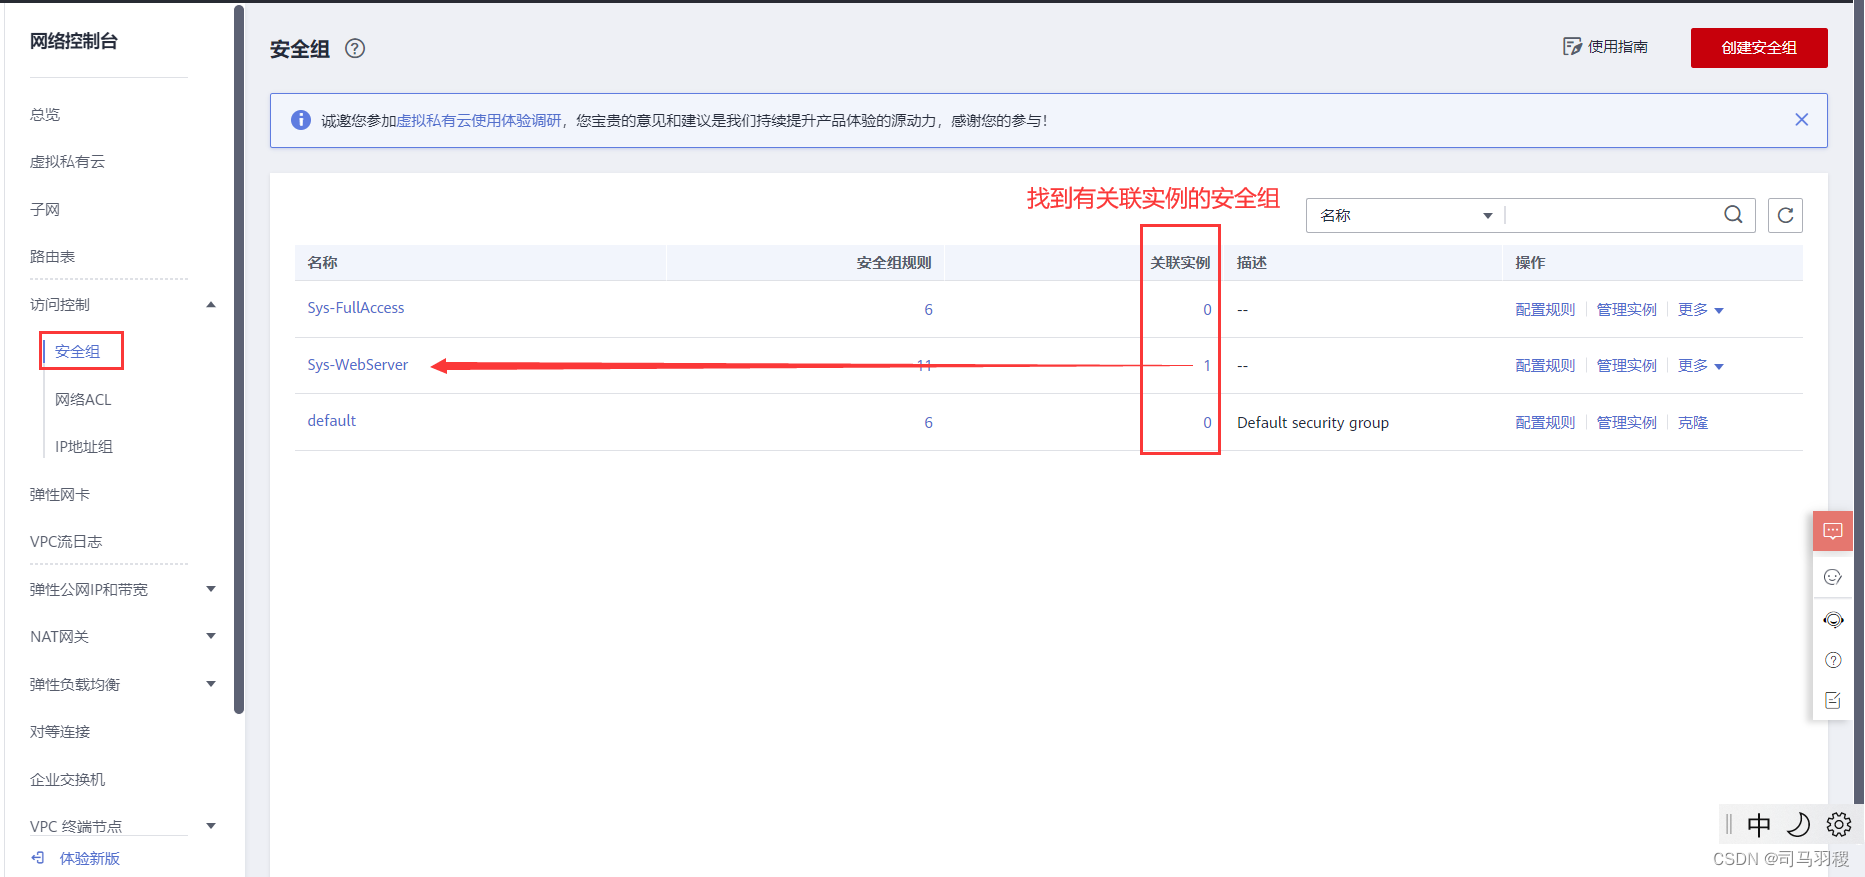Click the 名称 column header
The image size is (1865, 877).
pyautogui.click(x=322, y=263)
